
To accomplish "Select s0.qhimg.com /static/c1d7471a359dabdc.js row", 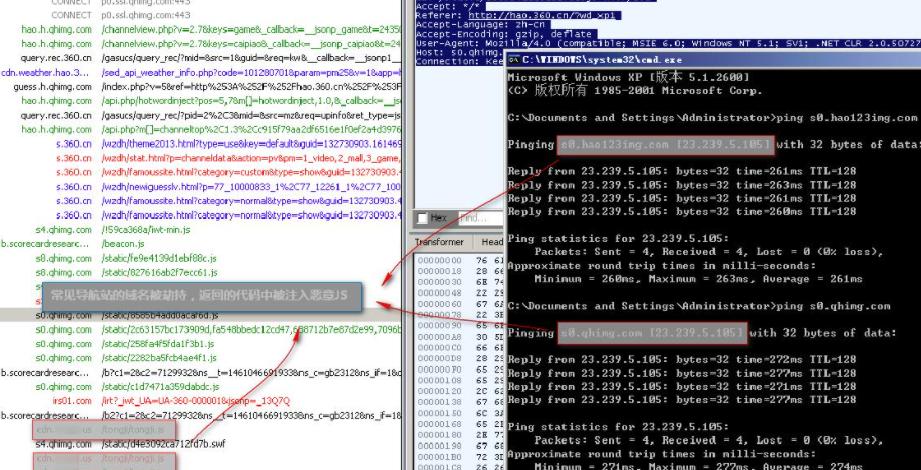I will [x=201, y=387].
